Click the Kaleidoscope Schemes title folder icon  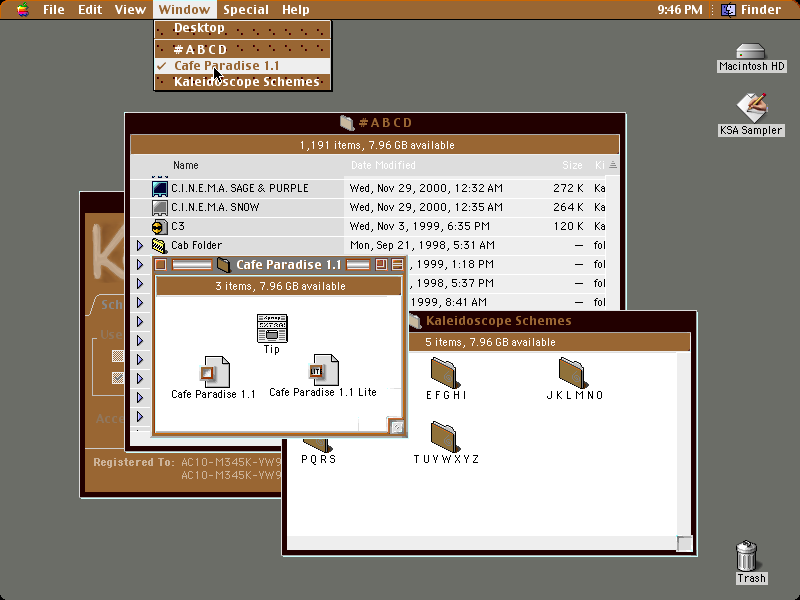click(x=414, y=321)
